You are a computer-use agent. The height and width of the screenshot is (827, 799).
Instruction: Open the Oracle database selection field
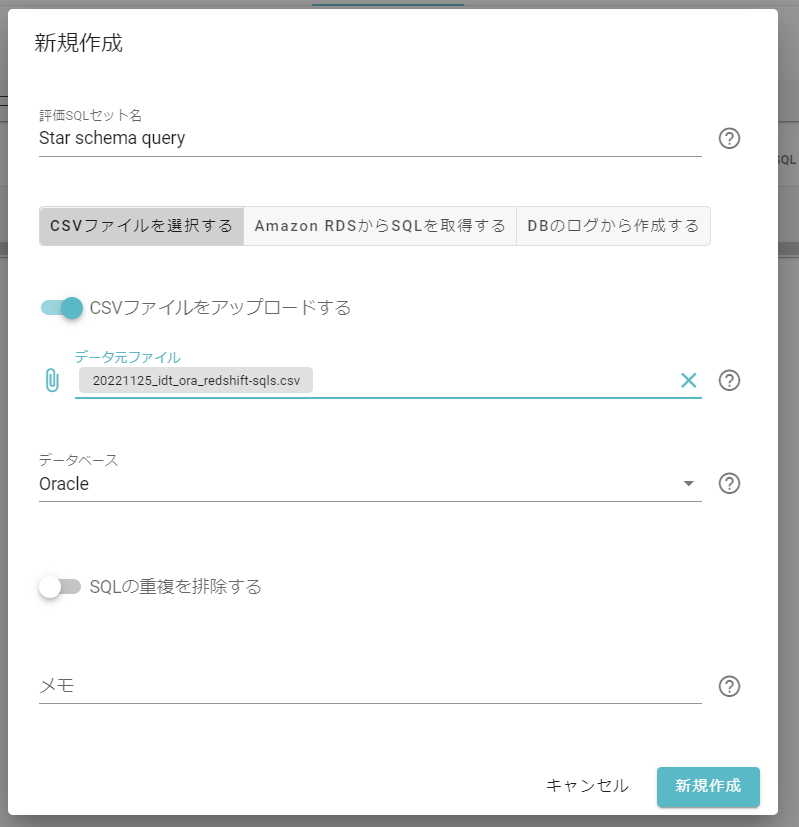pyautogui.click(x=370, y=484)
